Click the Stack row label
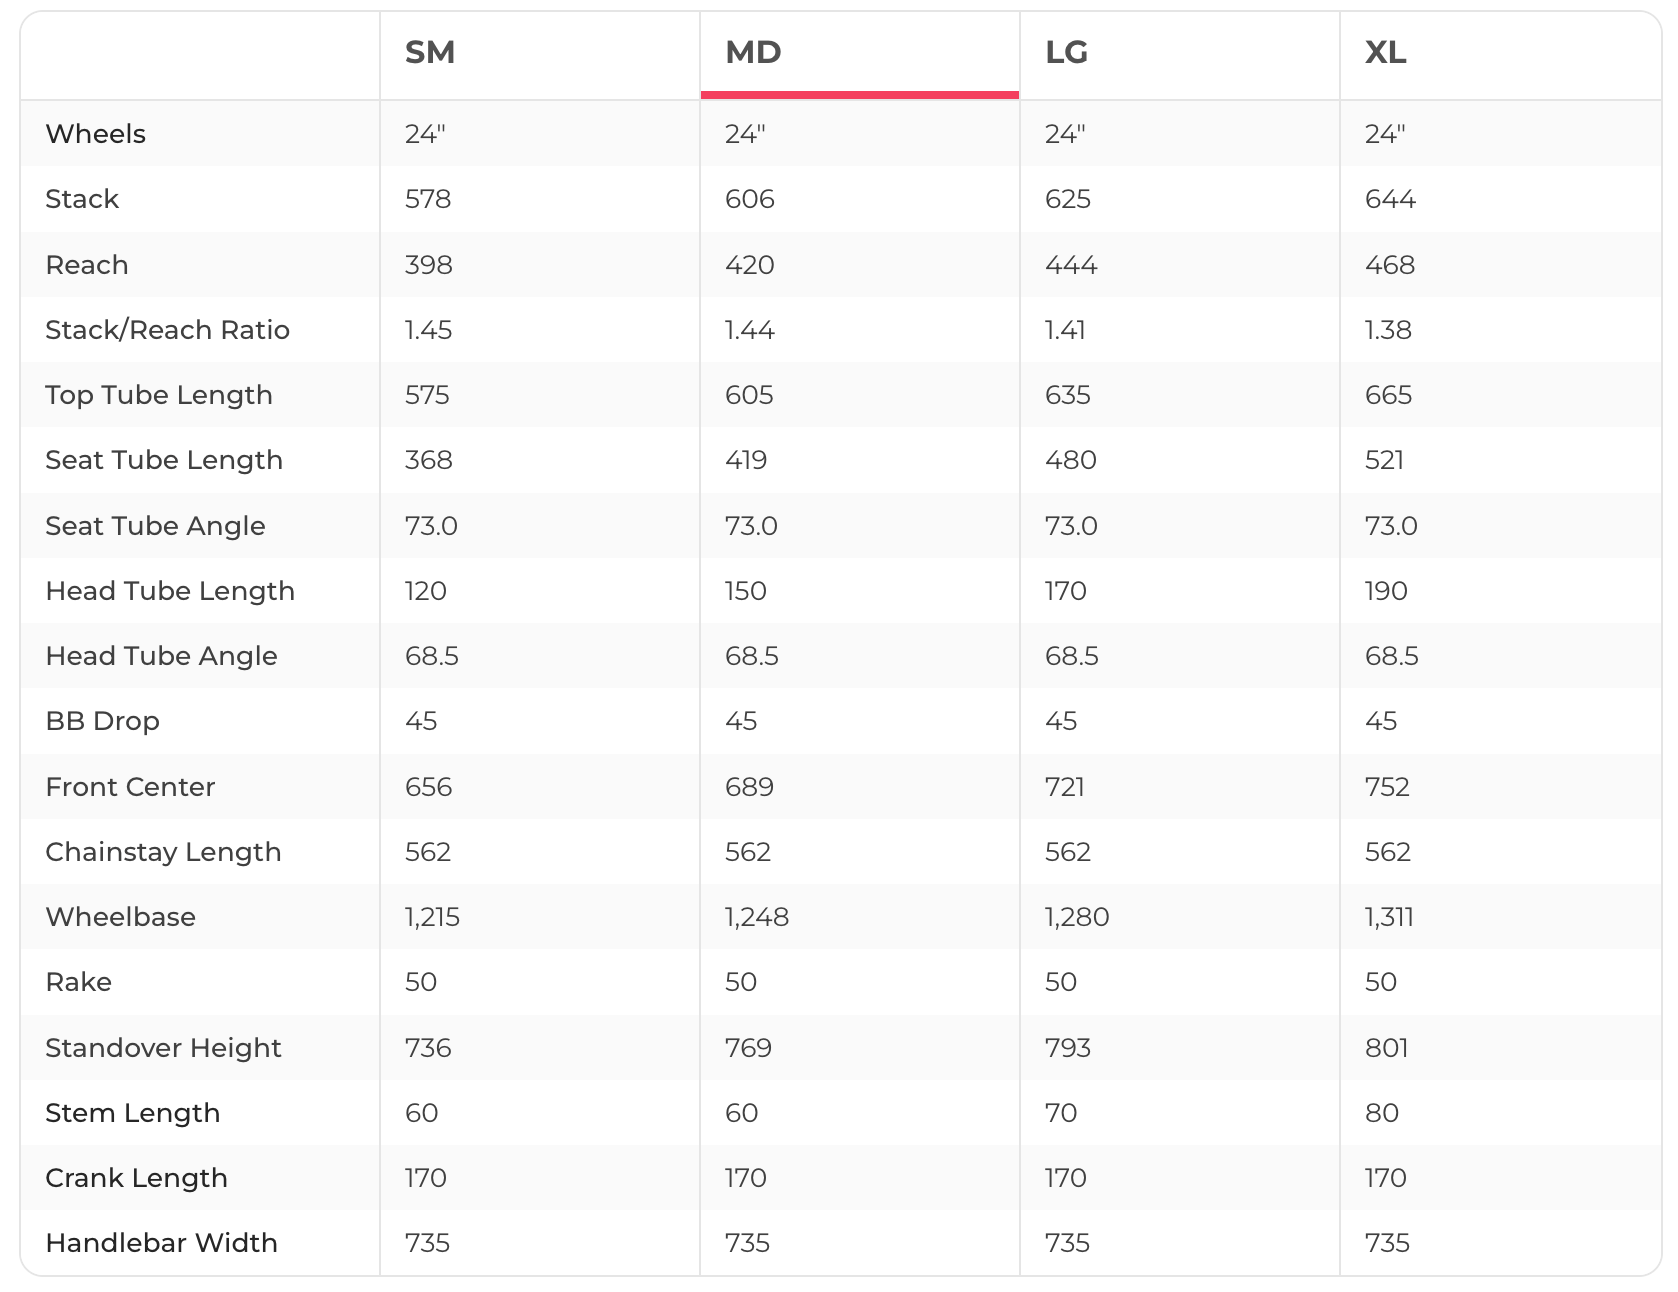 (82, 199)
